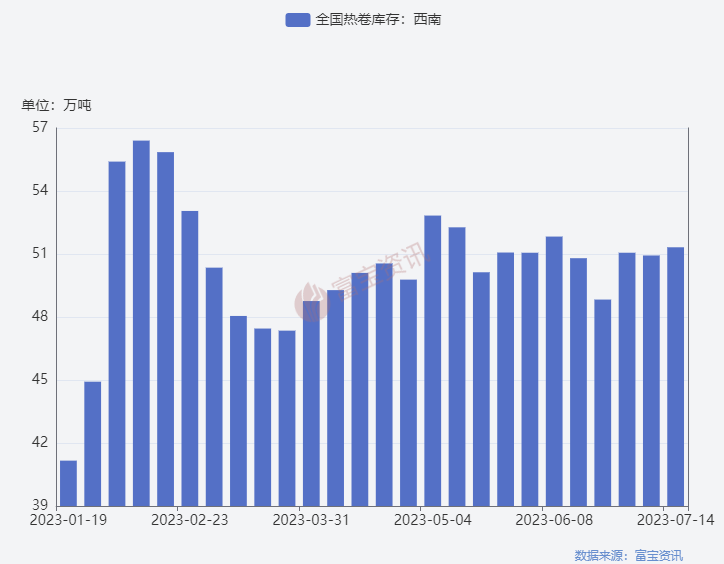724x564 pixels.
Task: Click the x-axis date 2023-07-14
Action: 676,520
